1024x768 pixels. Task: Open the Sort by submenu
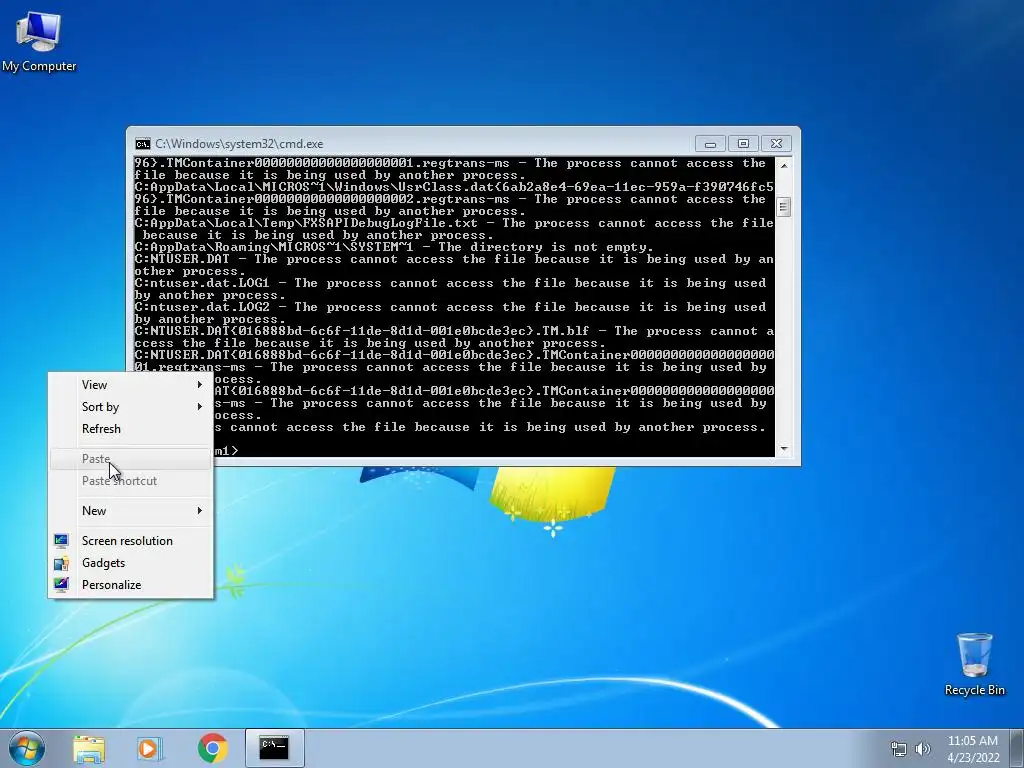[x=131, y=407]
